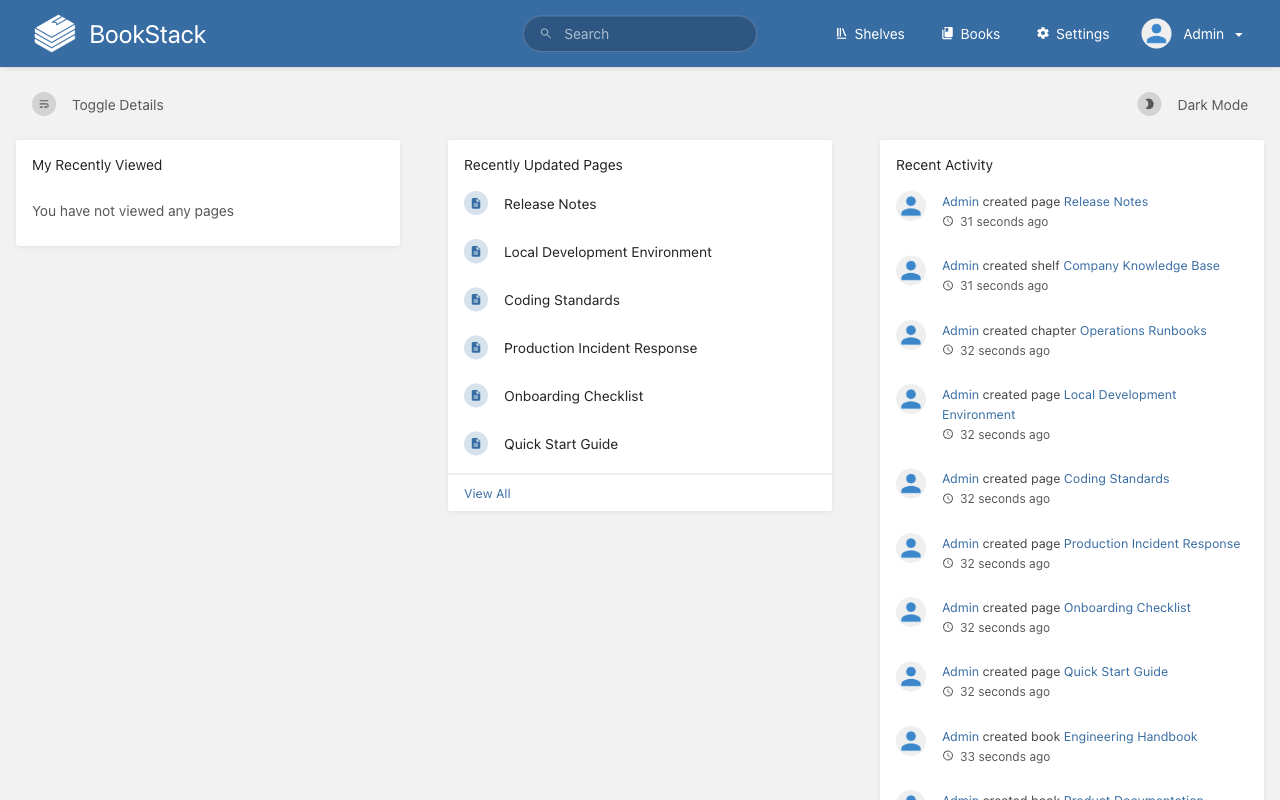The height and width of the screenshot is (800, 1280).
Task: Expand the Admin user dropdown caret
Action: [1239, 35]
